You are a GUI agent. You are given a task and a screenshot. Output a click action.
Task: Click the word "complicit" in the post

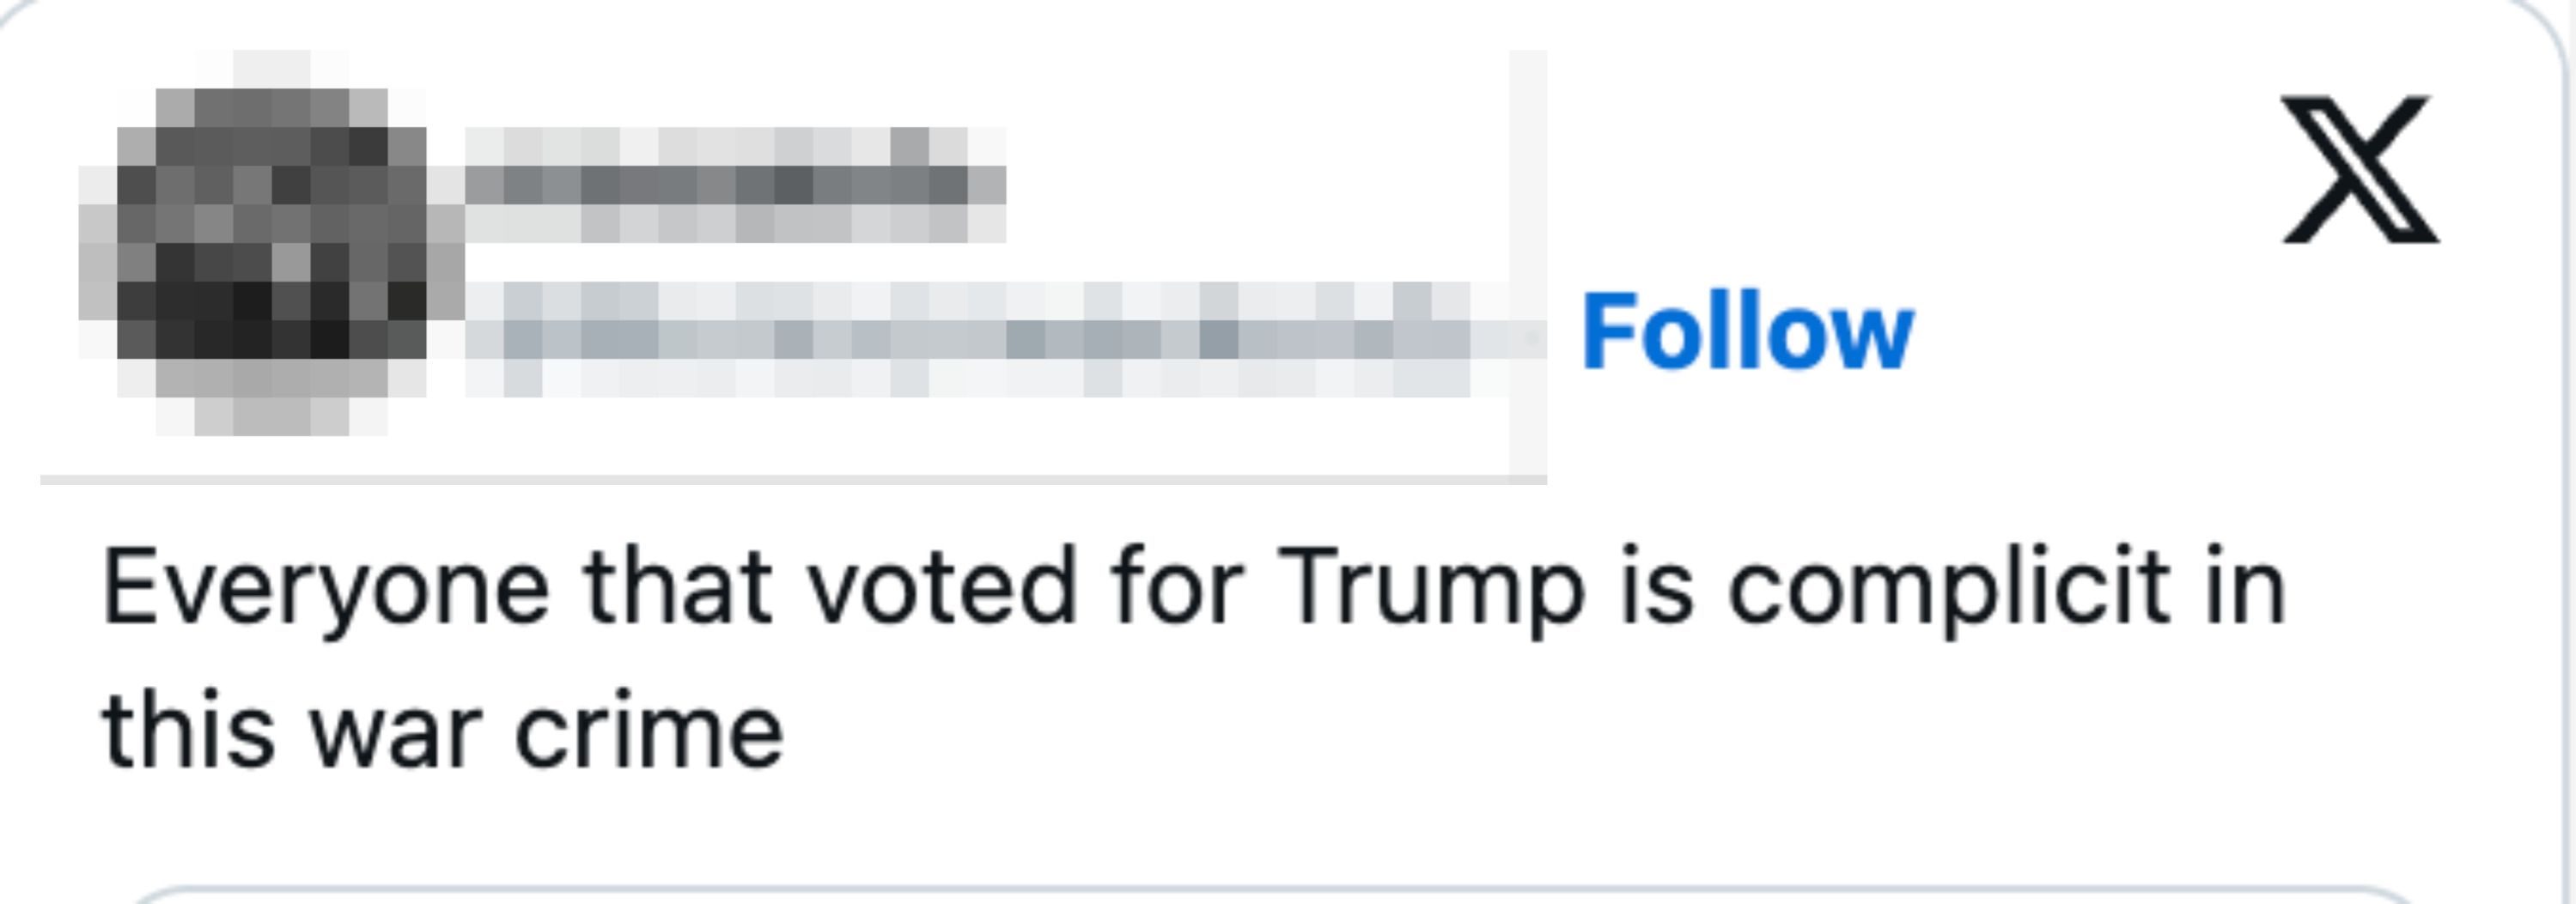pyautogui.click(x=1948, y=590)
